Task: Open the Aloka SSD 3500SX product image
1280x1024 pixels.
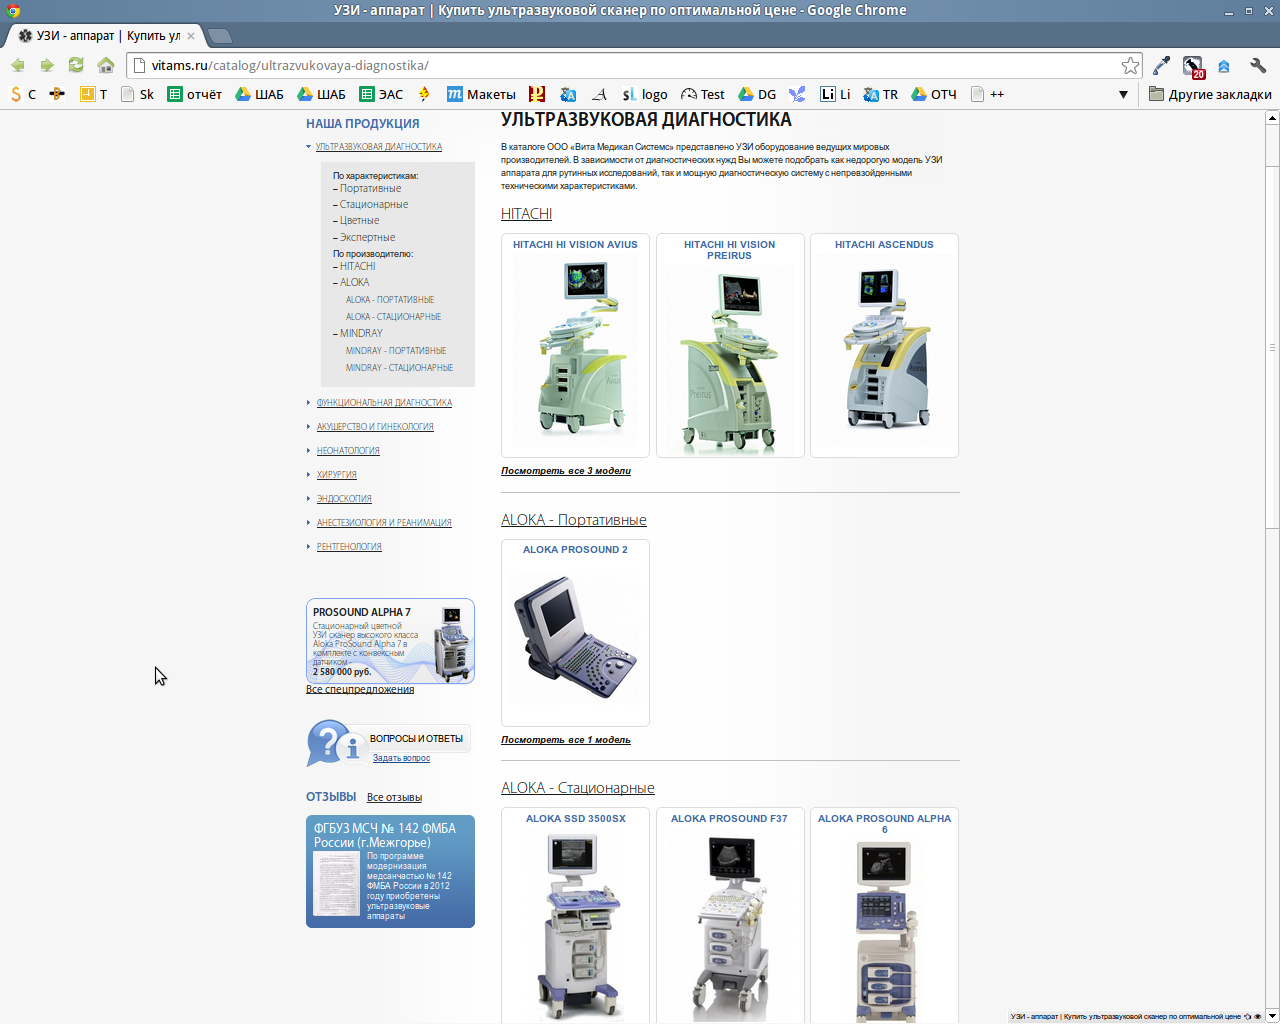Action: (575, 925)
